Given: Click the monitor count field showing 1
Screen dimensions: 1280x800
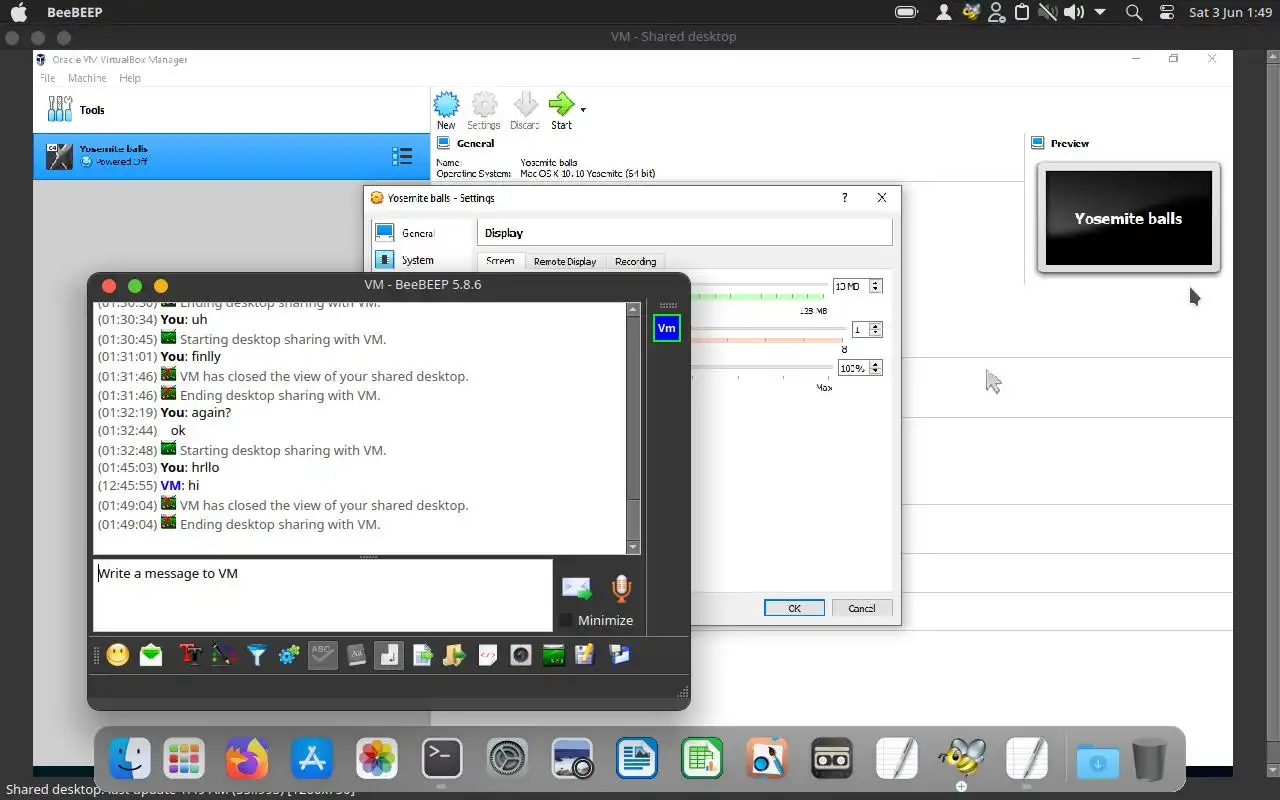Looking at the screenshot, I should (x=860, y=329).
